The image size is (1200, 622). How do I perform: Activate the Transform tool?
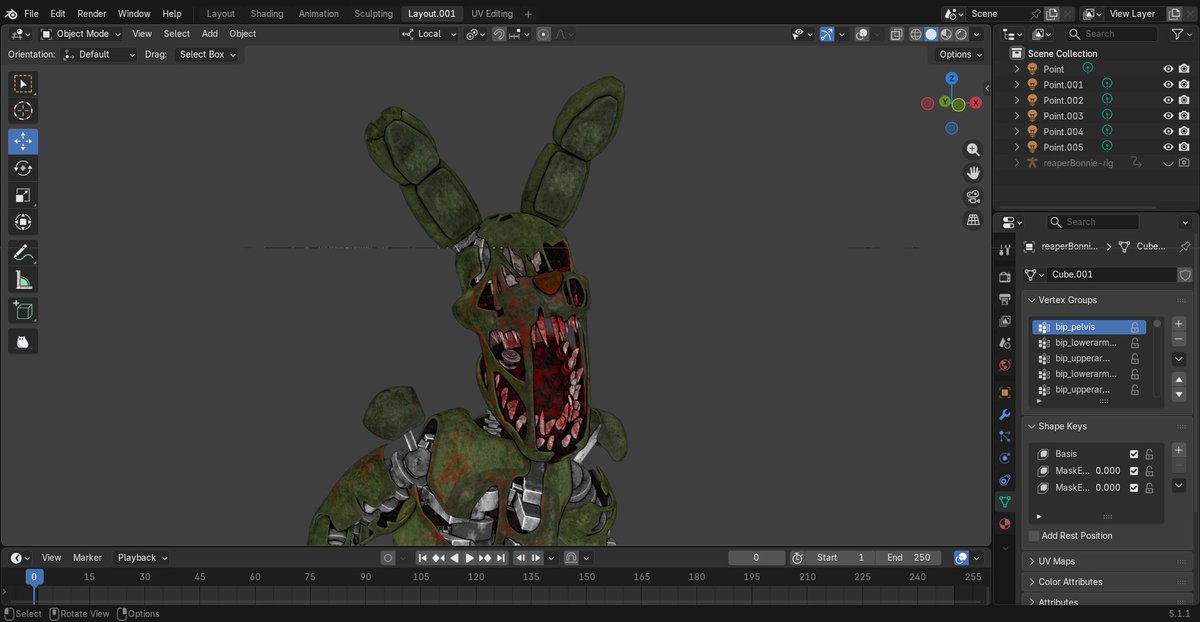(x=23, y=222)
